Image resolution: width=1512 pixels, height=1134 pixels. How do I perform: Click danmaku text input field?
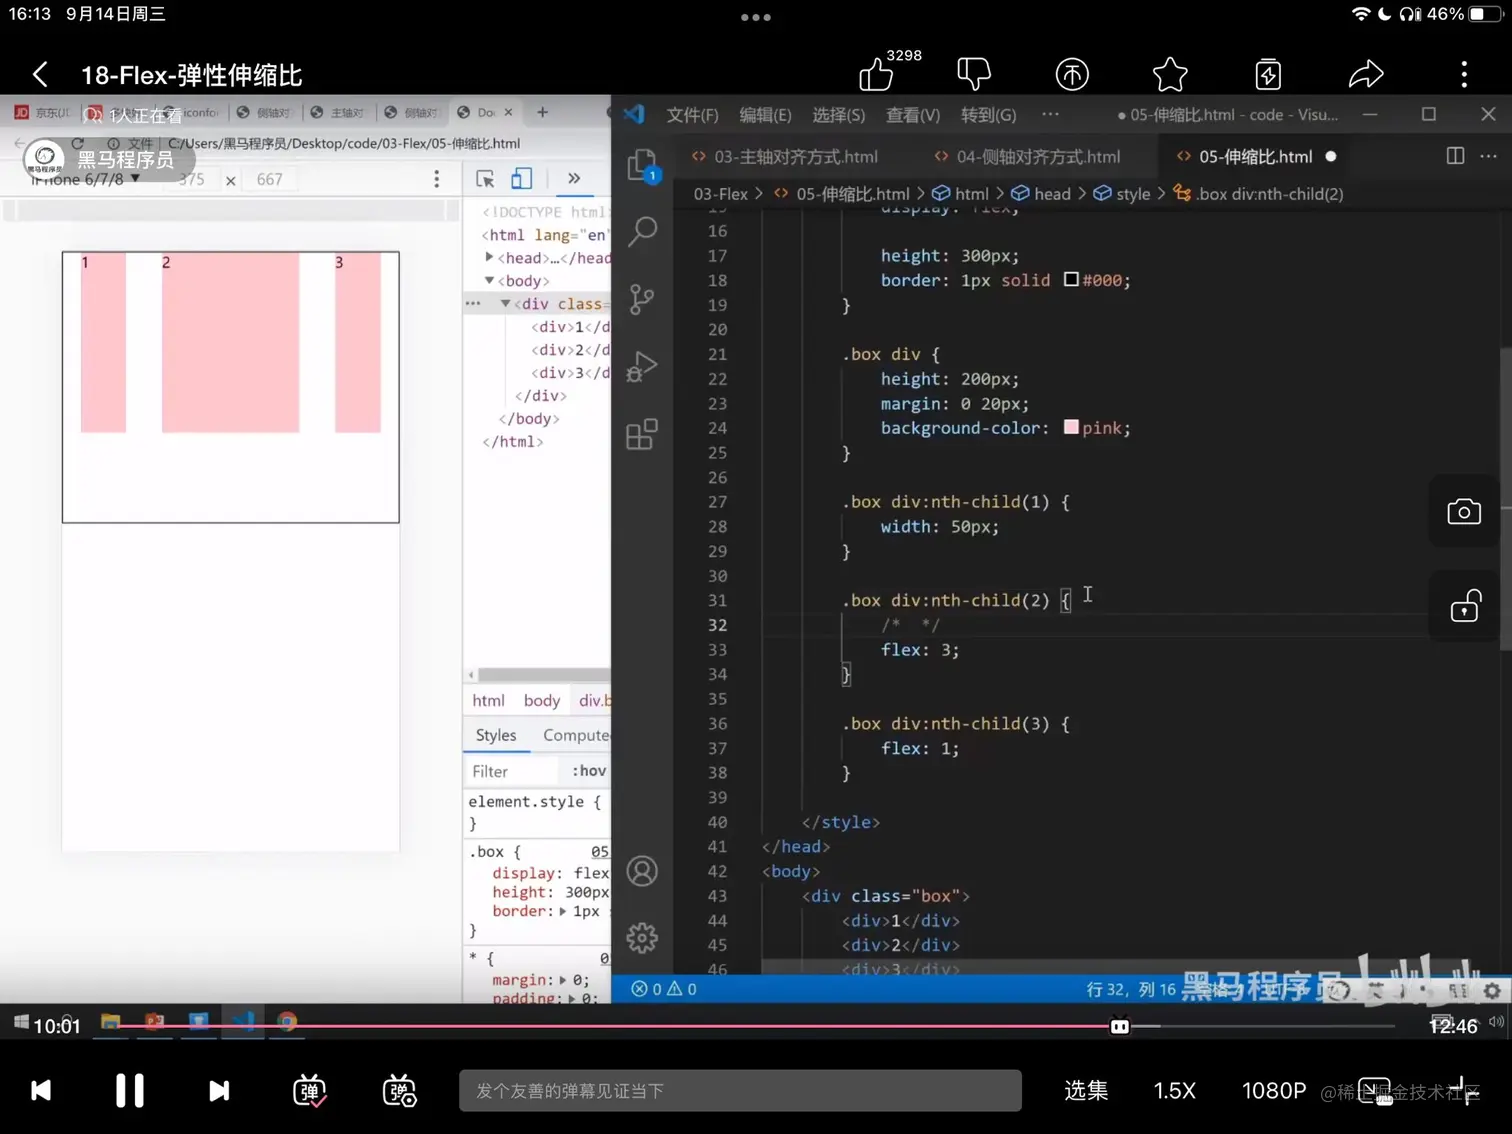tap(740, 1090)
